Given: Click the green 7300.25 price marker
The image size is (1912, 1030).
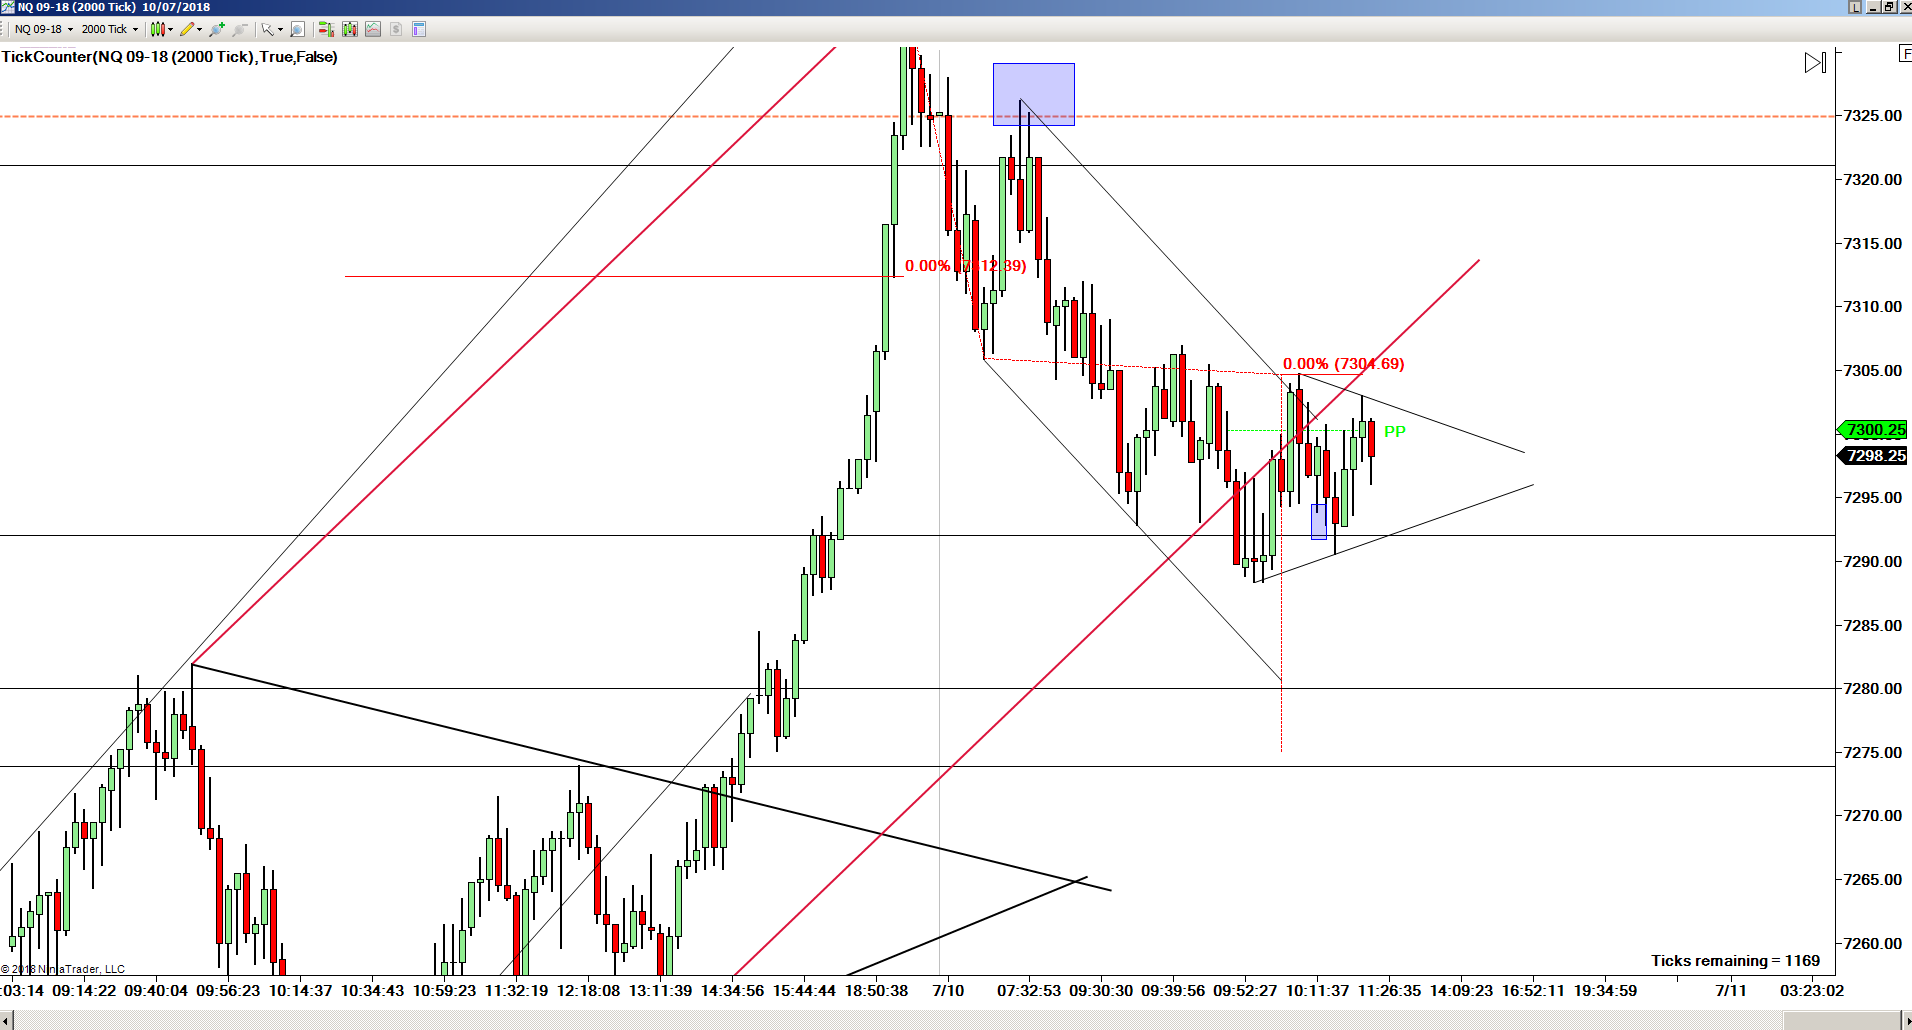Looking at the screenshot, I should (x=1873, y=430).
